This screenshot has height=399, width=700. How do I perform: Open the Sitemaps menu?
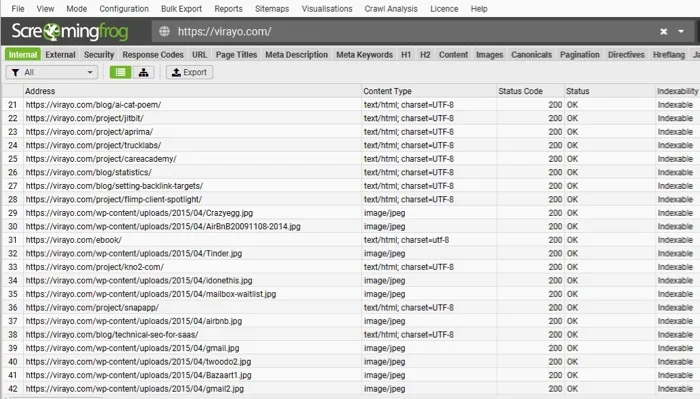pos(272,9)
